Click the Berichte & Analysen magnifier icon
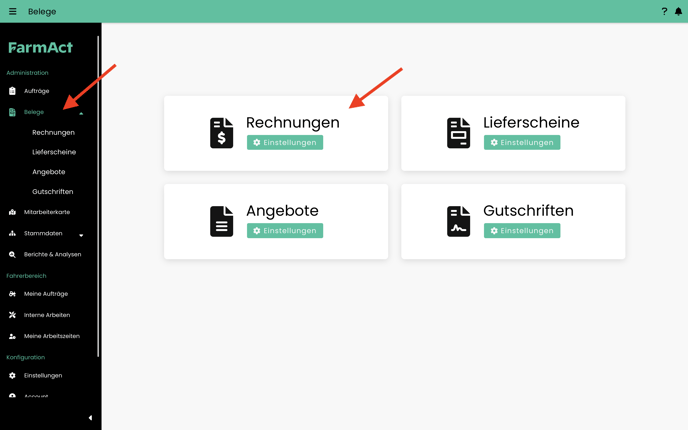Viewport: 688px width, 430px height. [12, 254]
